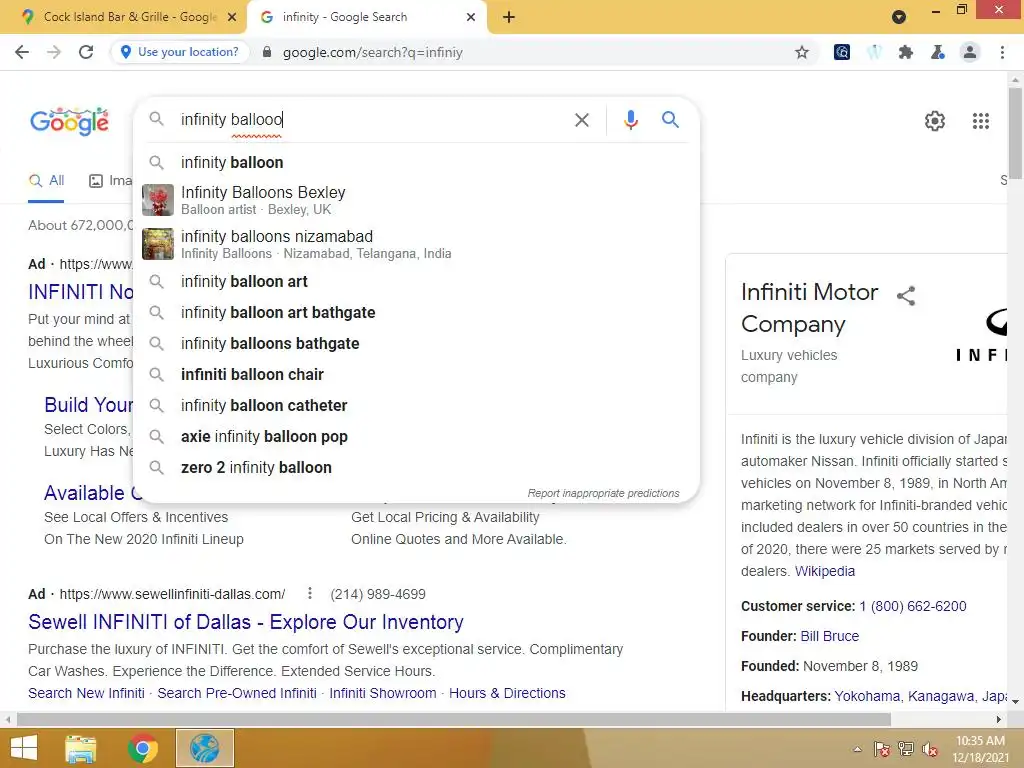Choose the 'infinity balloons bathgate' suggestion
Image resolution: width=1024 pixels, height=768 pixels.
pyautogui.click(x=416, y=344)
